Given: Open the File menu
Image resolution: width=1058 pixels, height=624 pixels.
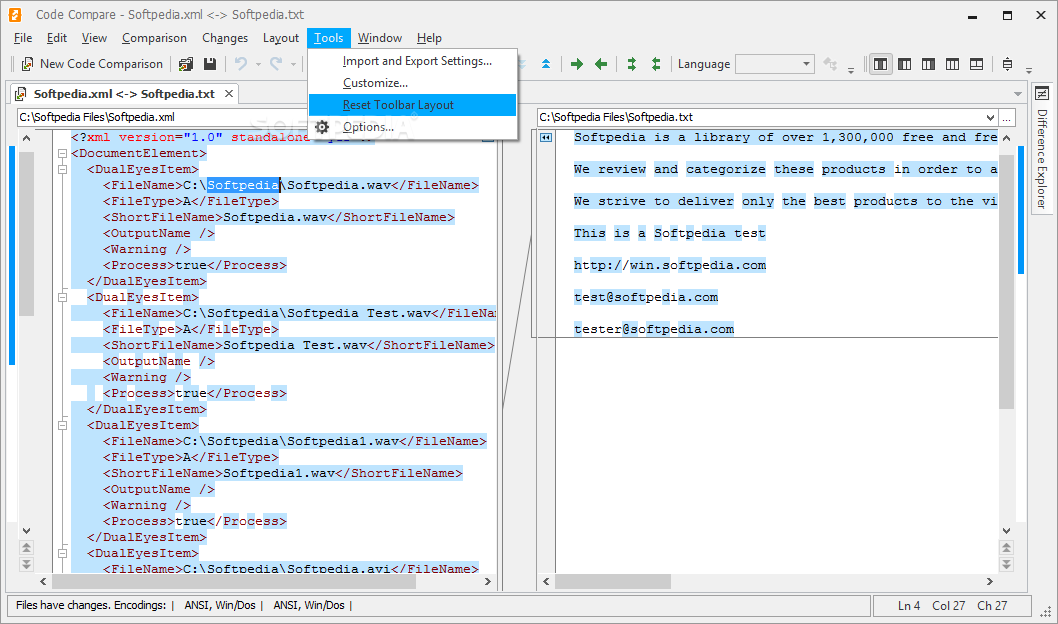Looking at the screenshot, I should coord(23,38).
